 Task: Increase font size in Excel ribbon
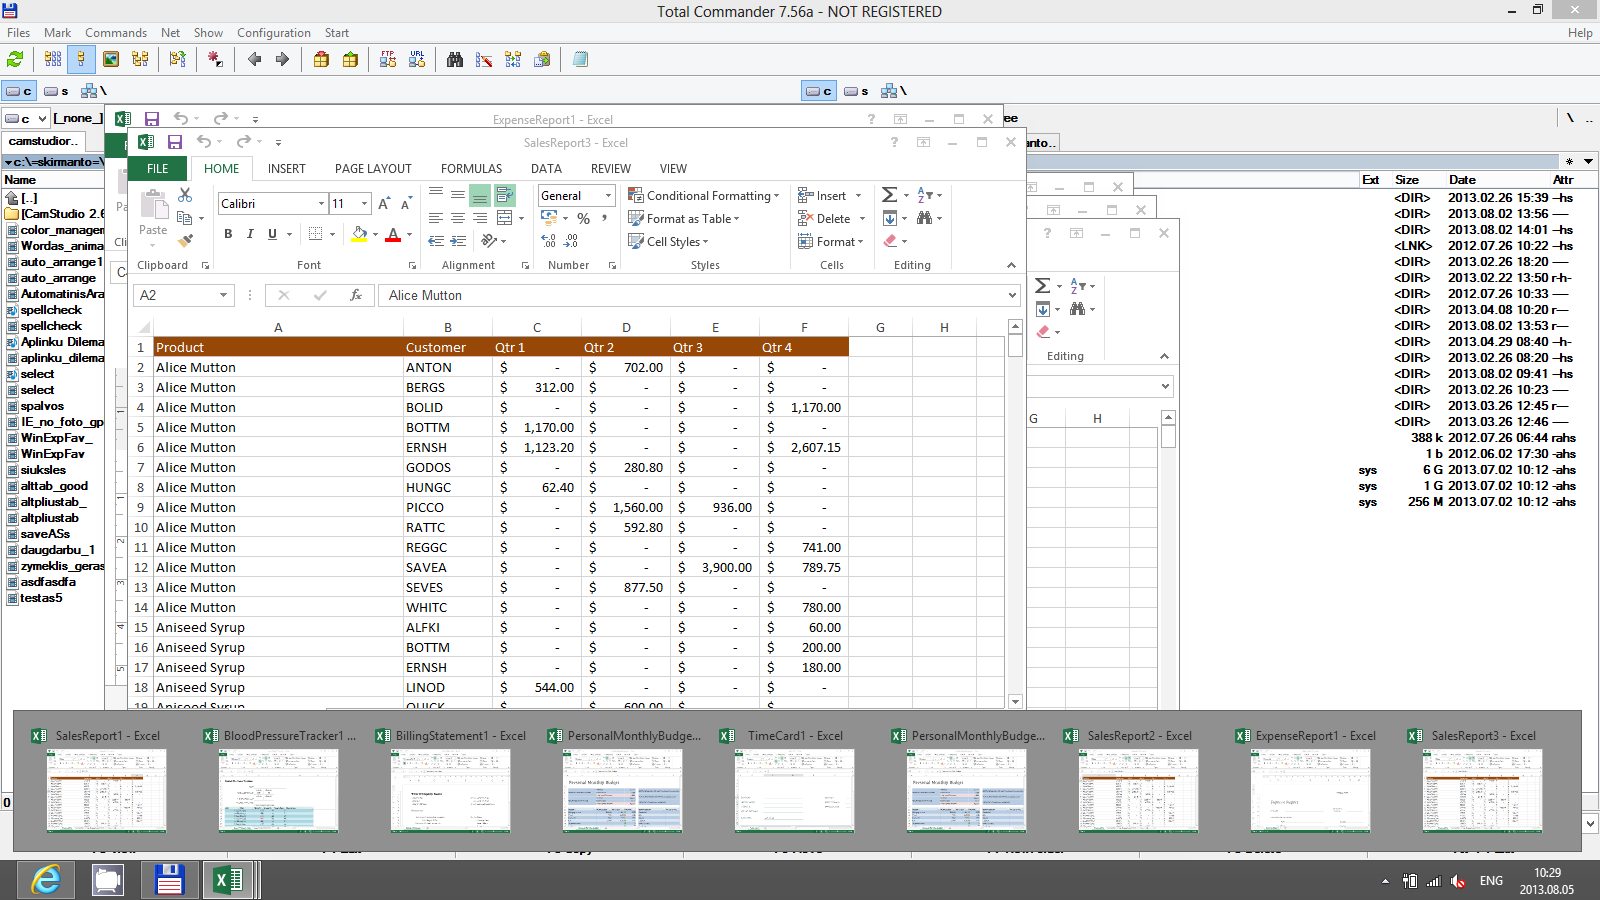[x=384, y=204]
